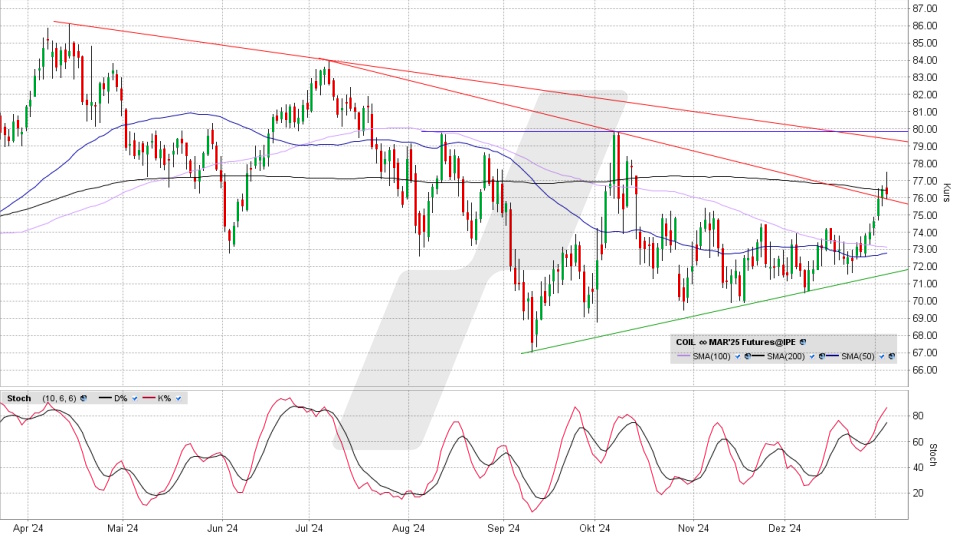Click the 87.00 price axis label
The width and height of the screenshot is (960, 540).
[924, 9]
